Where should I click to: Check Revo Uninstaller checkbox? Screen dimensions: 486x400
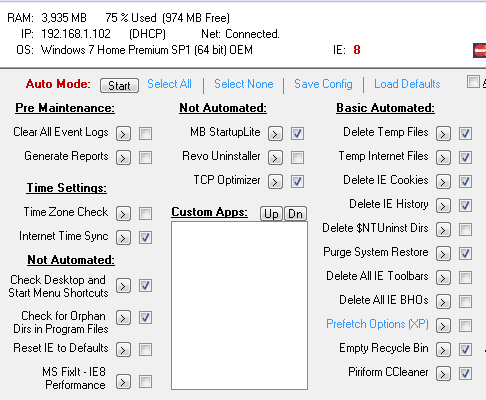coord(297,158)
